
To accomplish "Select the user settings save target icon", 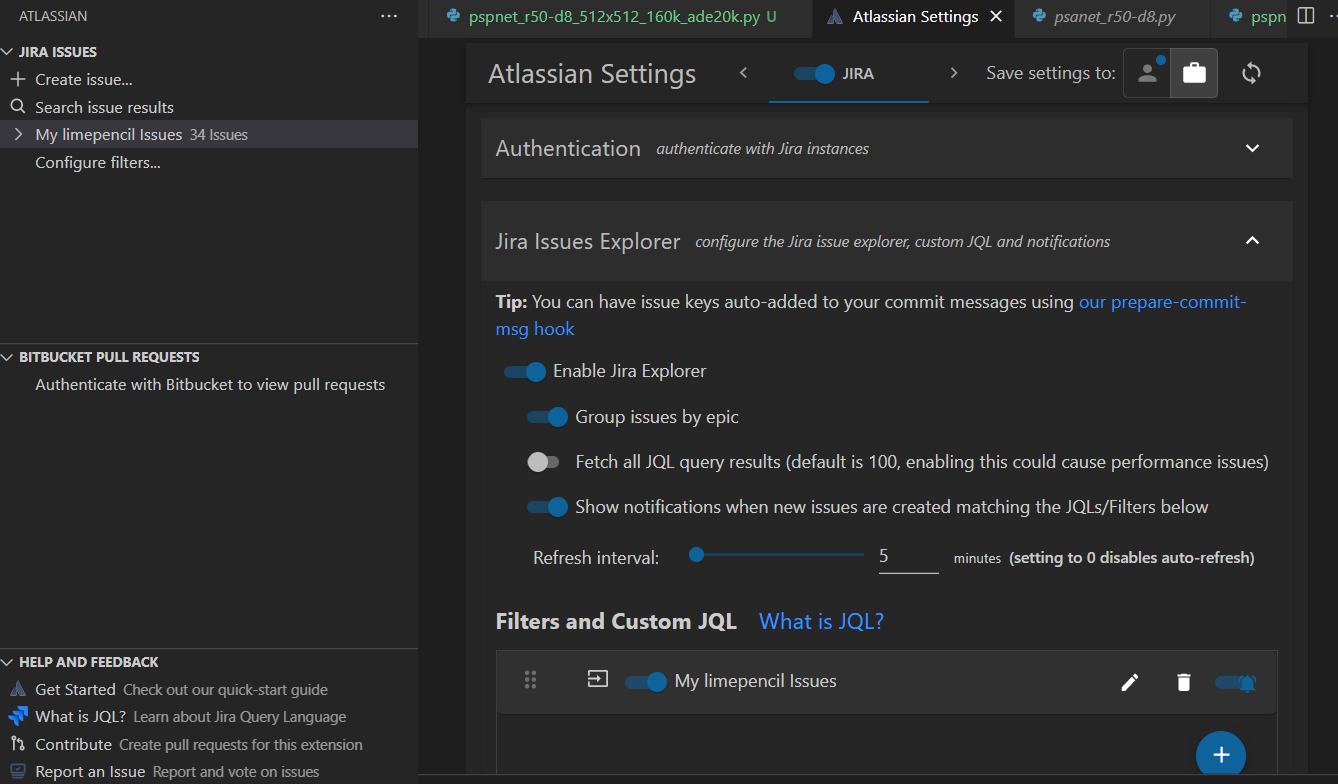I will pyautogui.click(x=1147, y=73).
